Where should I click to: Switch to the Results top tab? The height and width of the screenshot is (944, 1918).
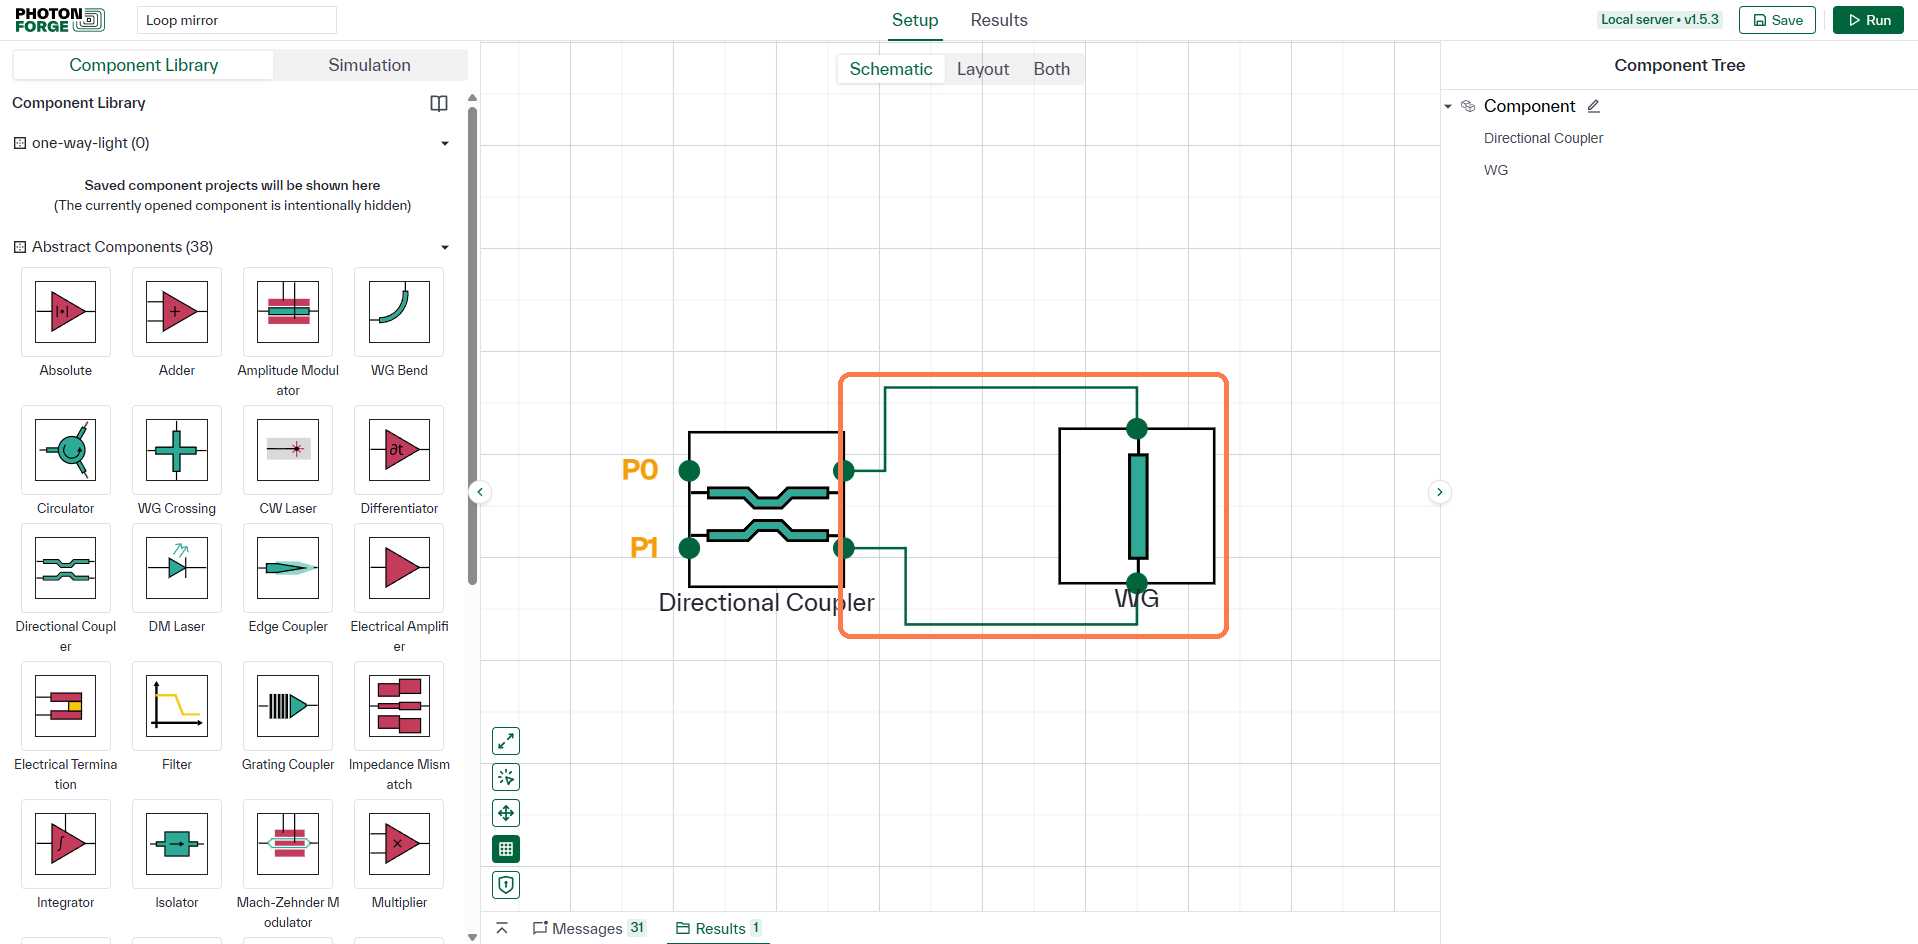pyautogui.click(x=999, y=20)
